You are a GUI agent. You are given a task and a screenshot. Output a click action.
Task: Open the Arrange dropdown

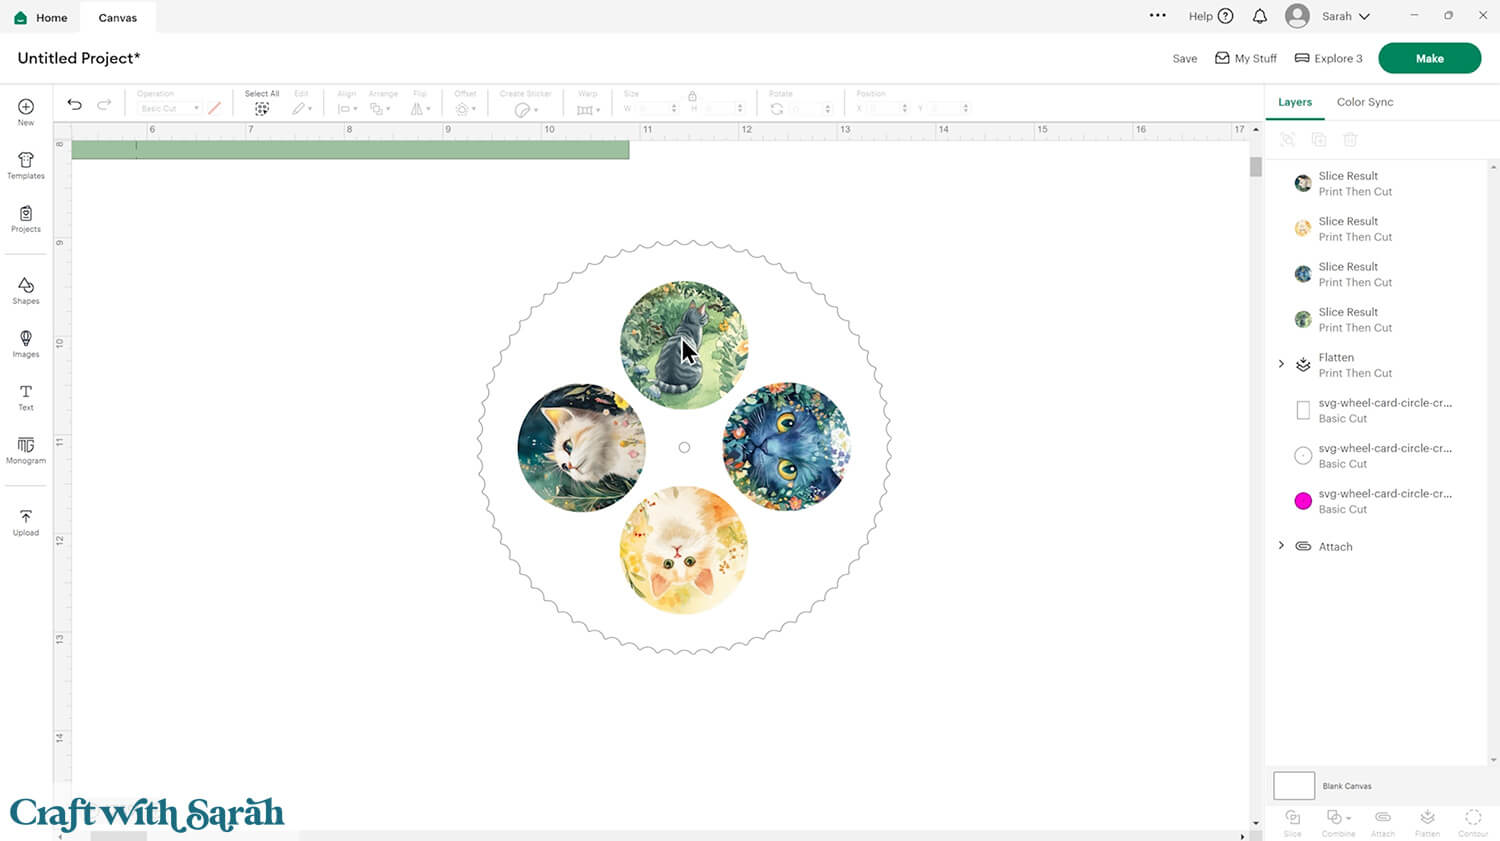point(380,108)
